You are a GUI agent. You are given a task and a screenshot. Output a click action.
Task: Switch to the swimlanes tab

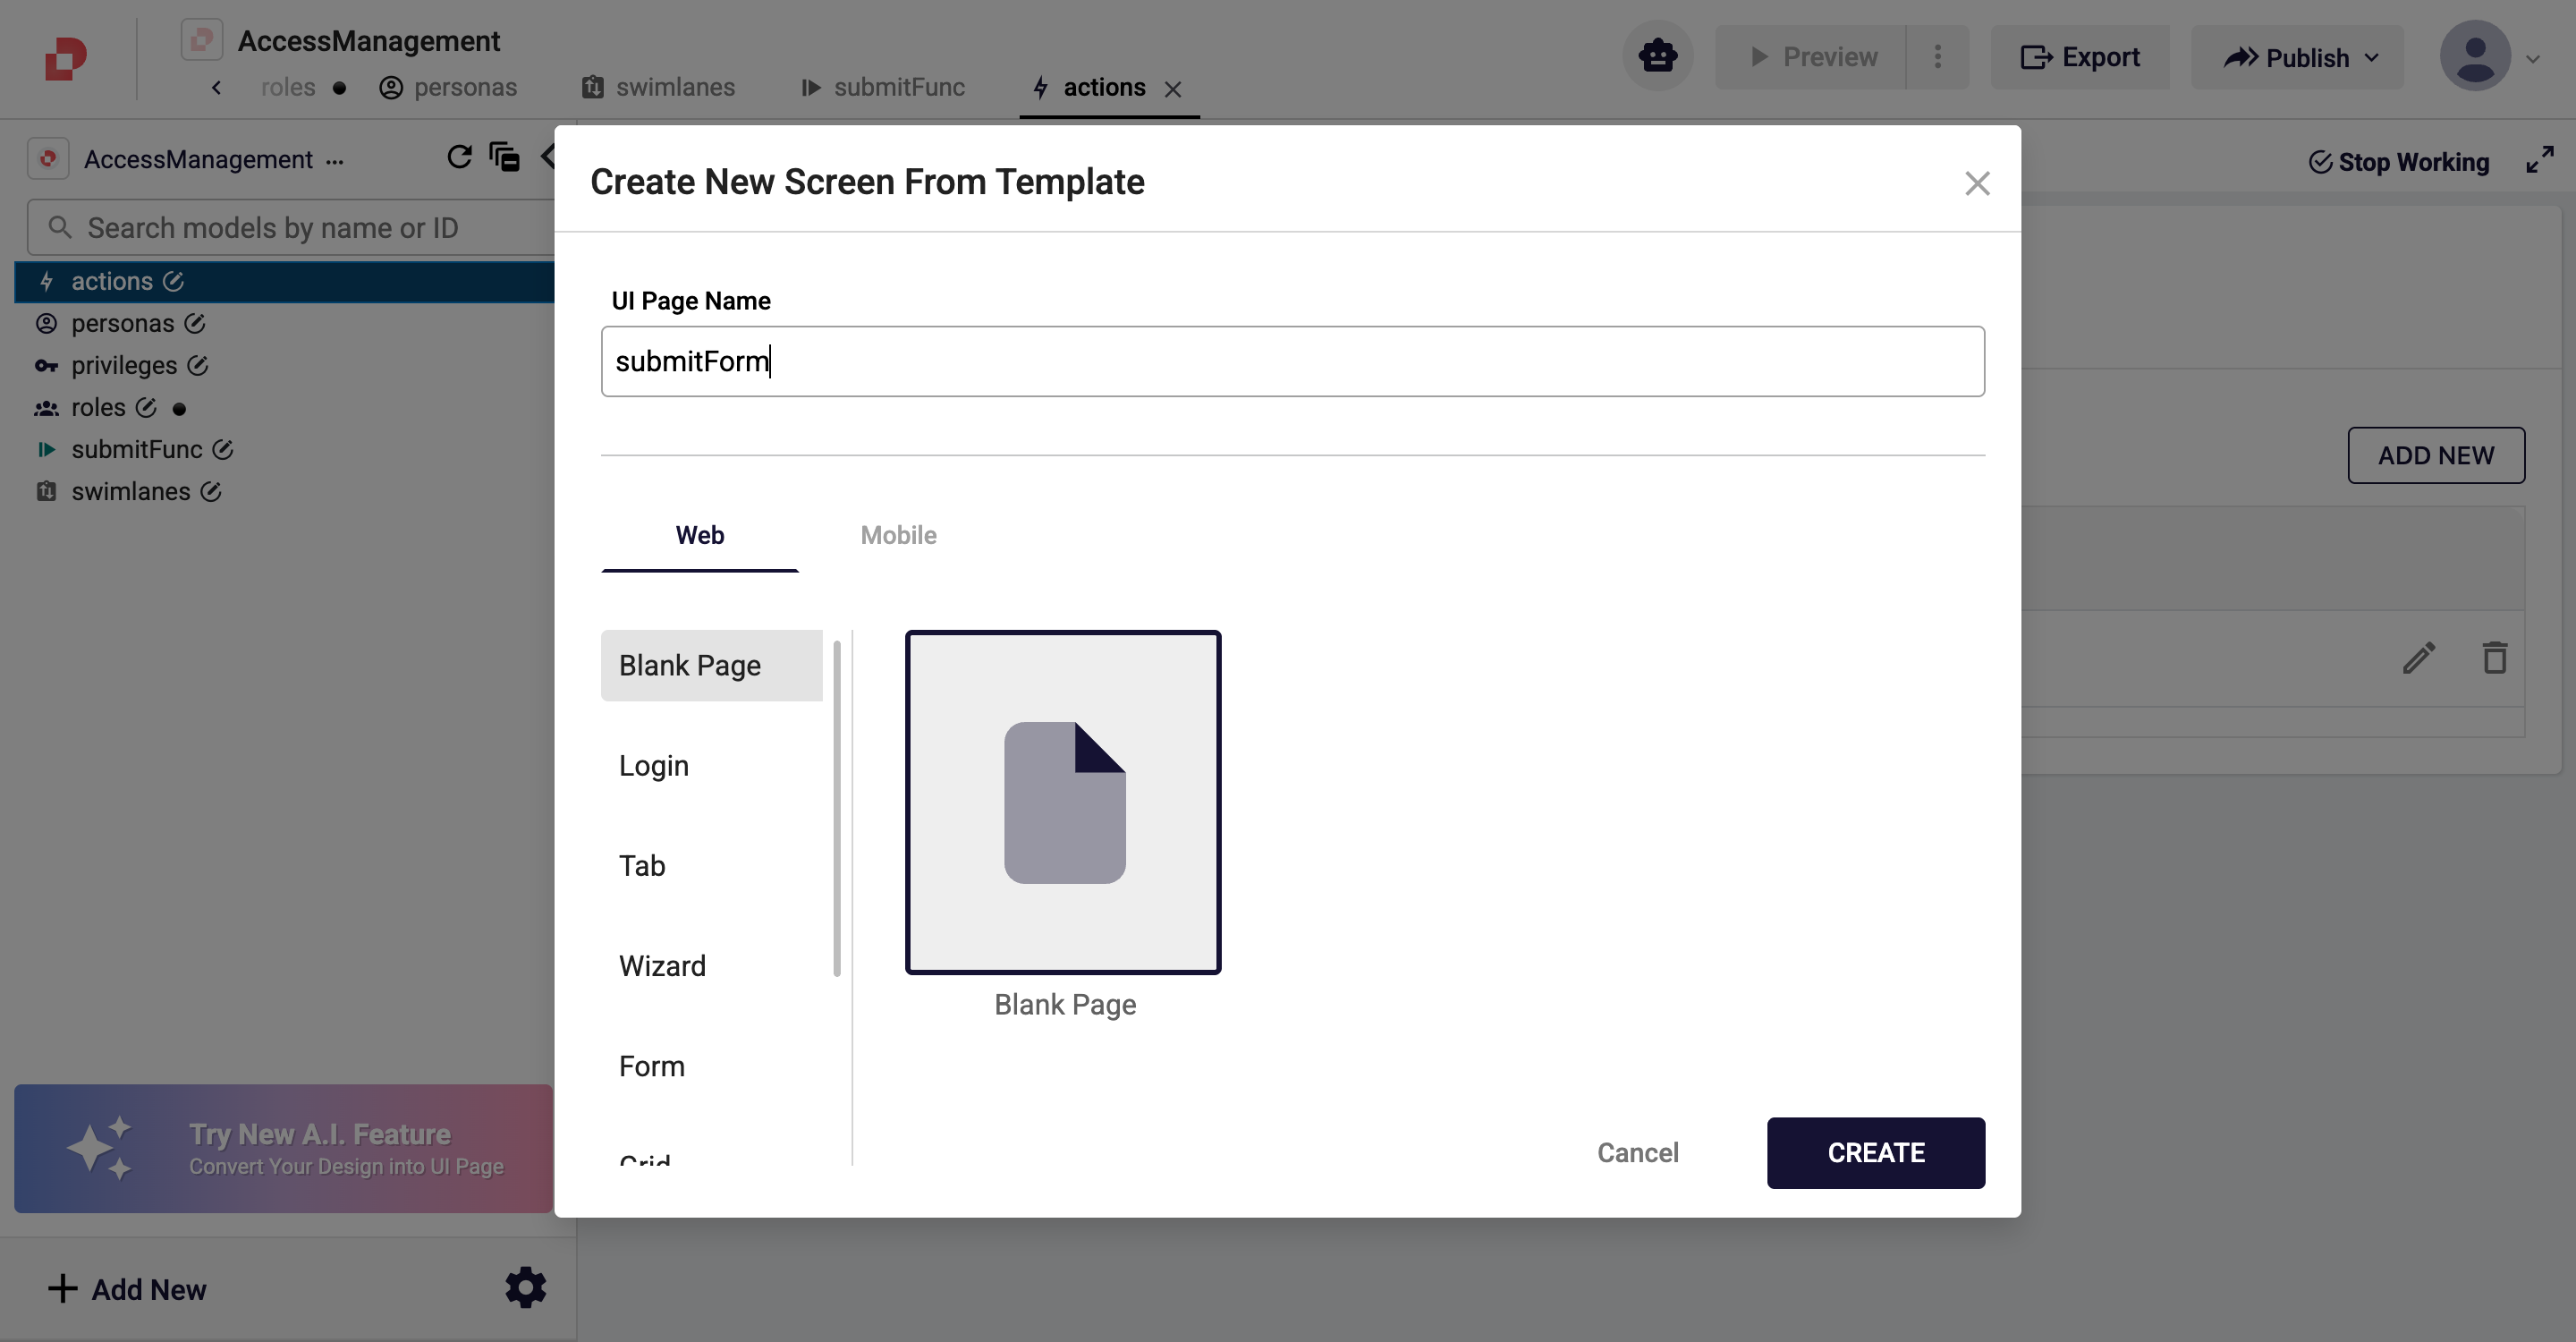click(658, 88)
